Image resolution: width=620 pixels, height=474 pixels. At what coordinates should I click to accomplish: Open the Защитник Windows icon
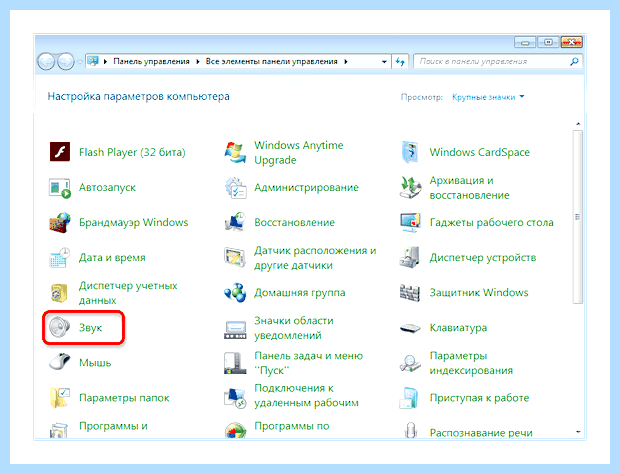tap(410, 293)
